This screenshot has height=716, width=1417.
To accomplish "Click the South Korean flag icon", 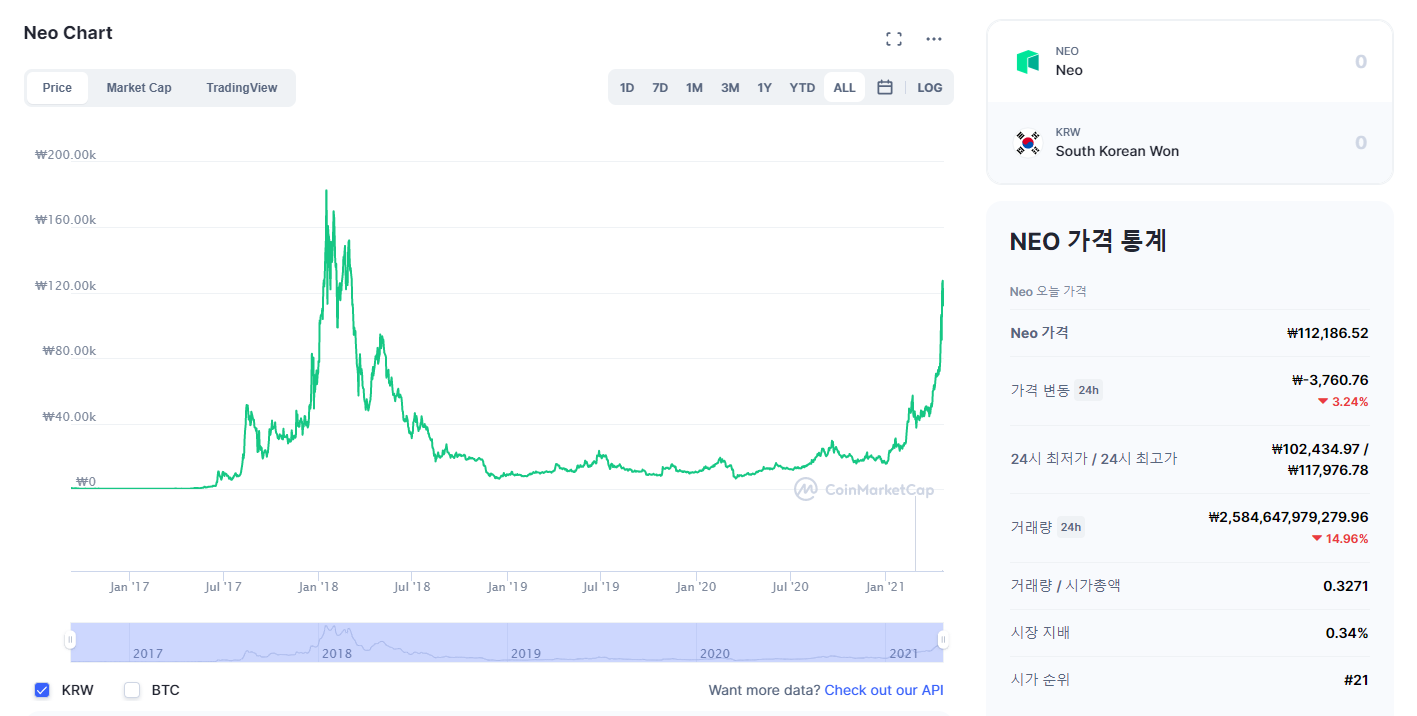I will (1028, 143).
